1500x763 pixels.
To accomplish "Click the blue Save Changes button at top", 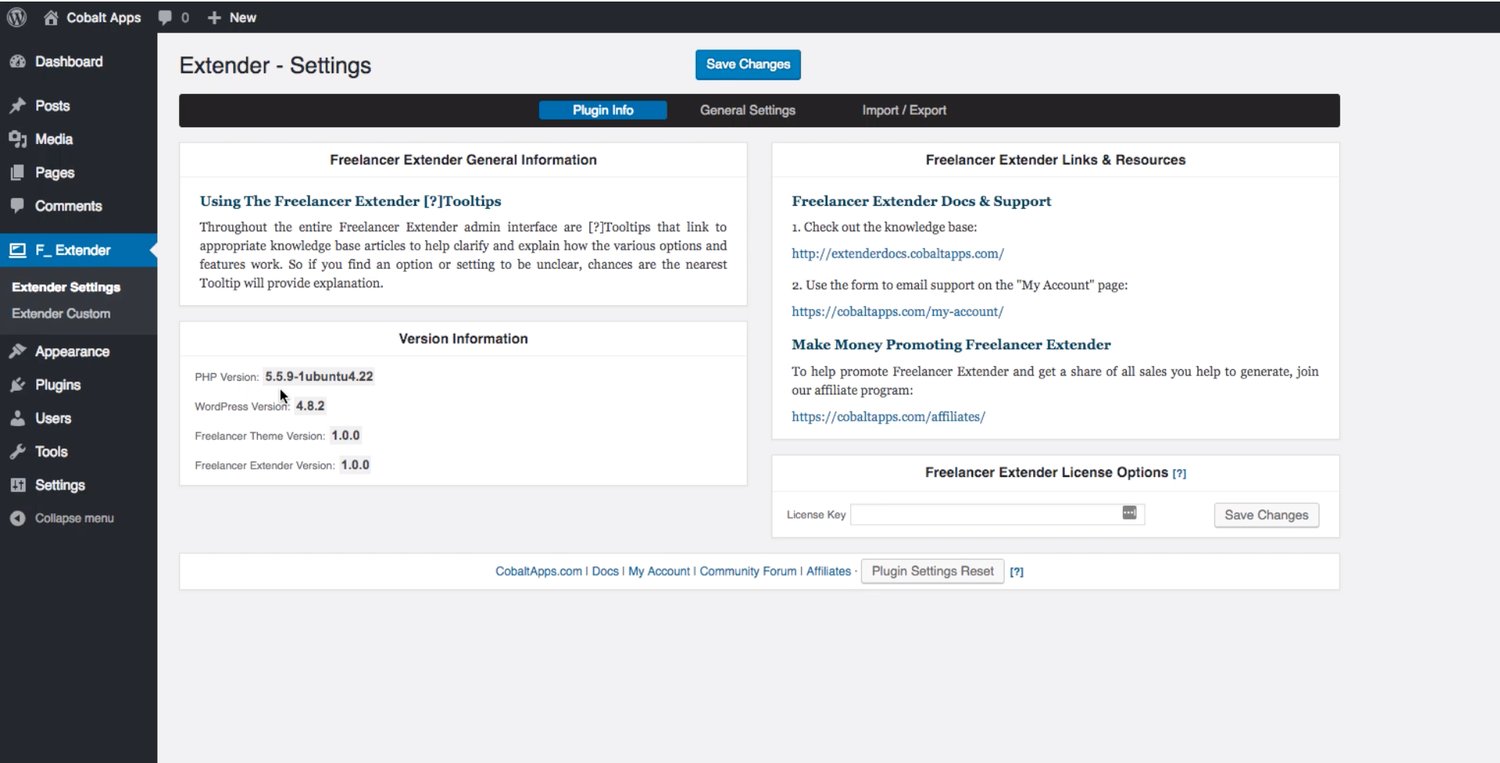I will (x=748, y=64).
